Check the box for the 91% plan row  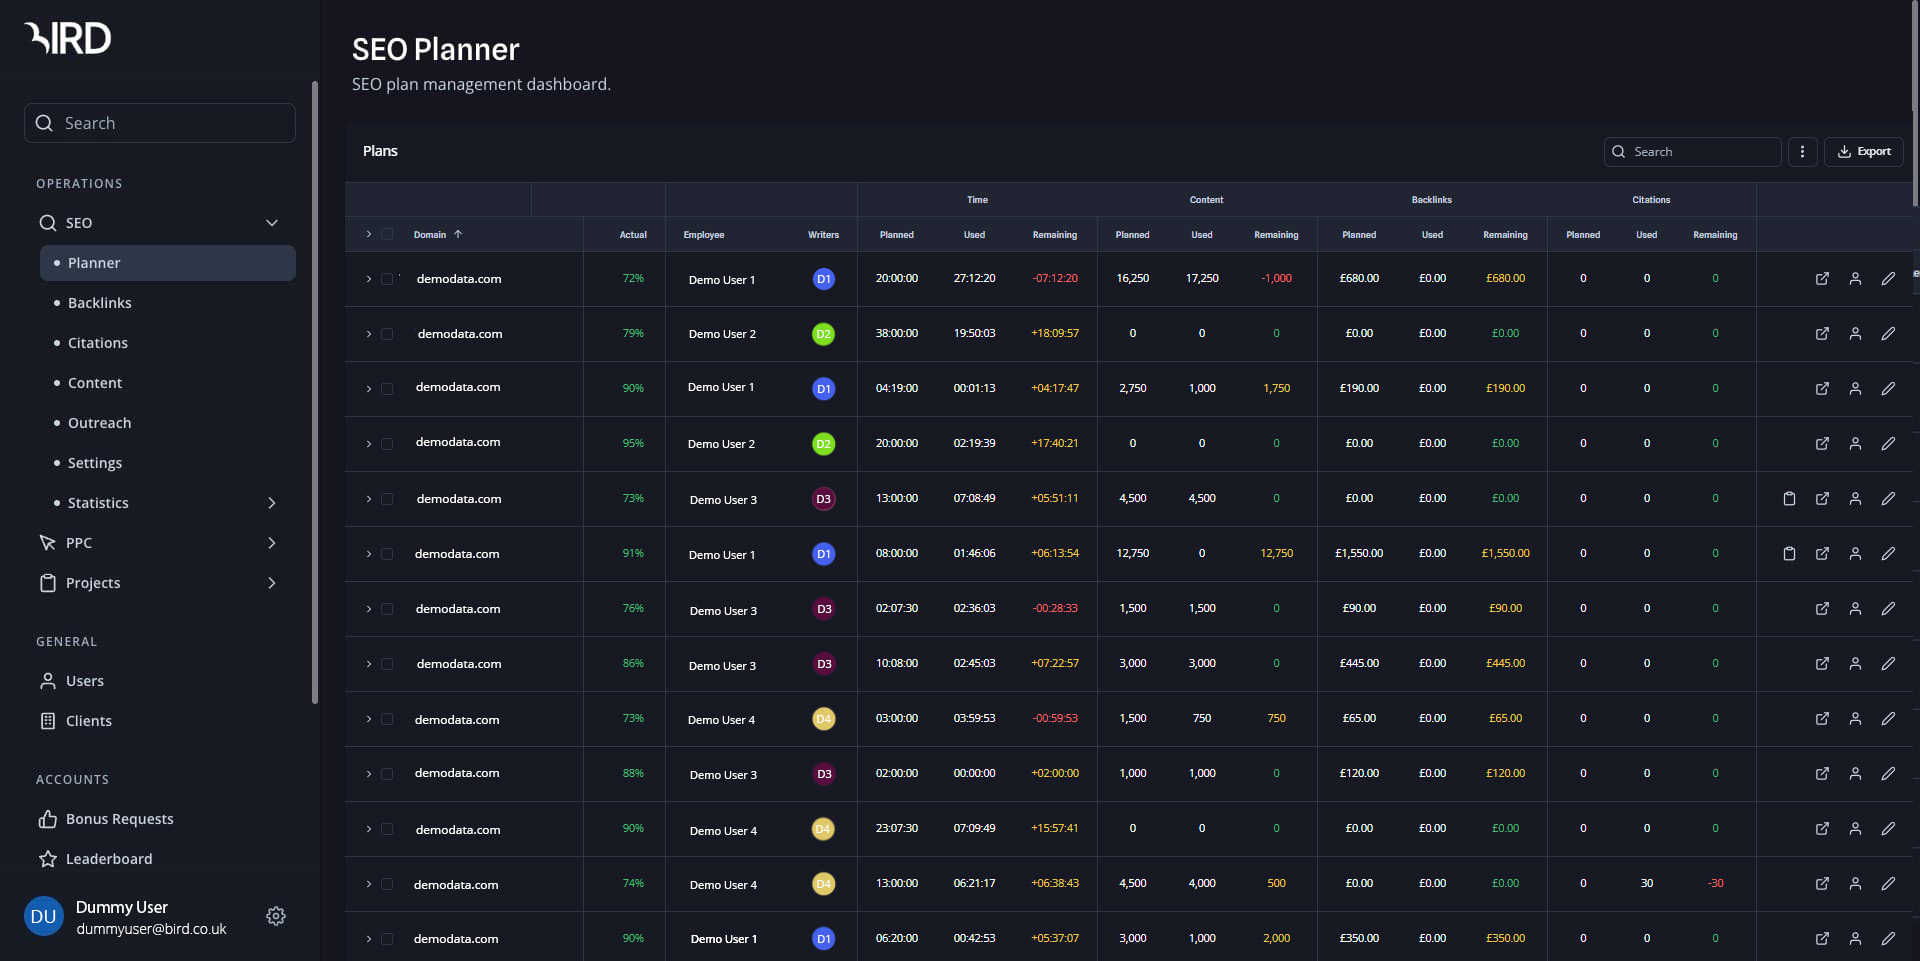[x=387, y=554]
